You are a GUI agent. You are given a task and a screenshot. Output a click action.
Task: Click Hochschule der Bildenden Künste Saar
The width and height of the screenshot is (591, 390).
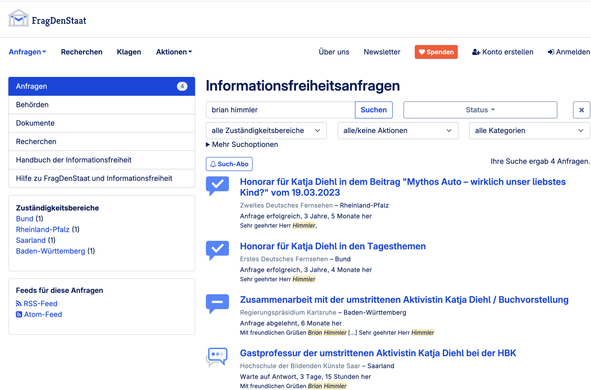[300, 366]
